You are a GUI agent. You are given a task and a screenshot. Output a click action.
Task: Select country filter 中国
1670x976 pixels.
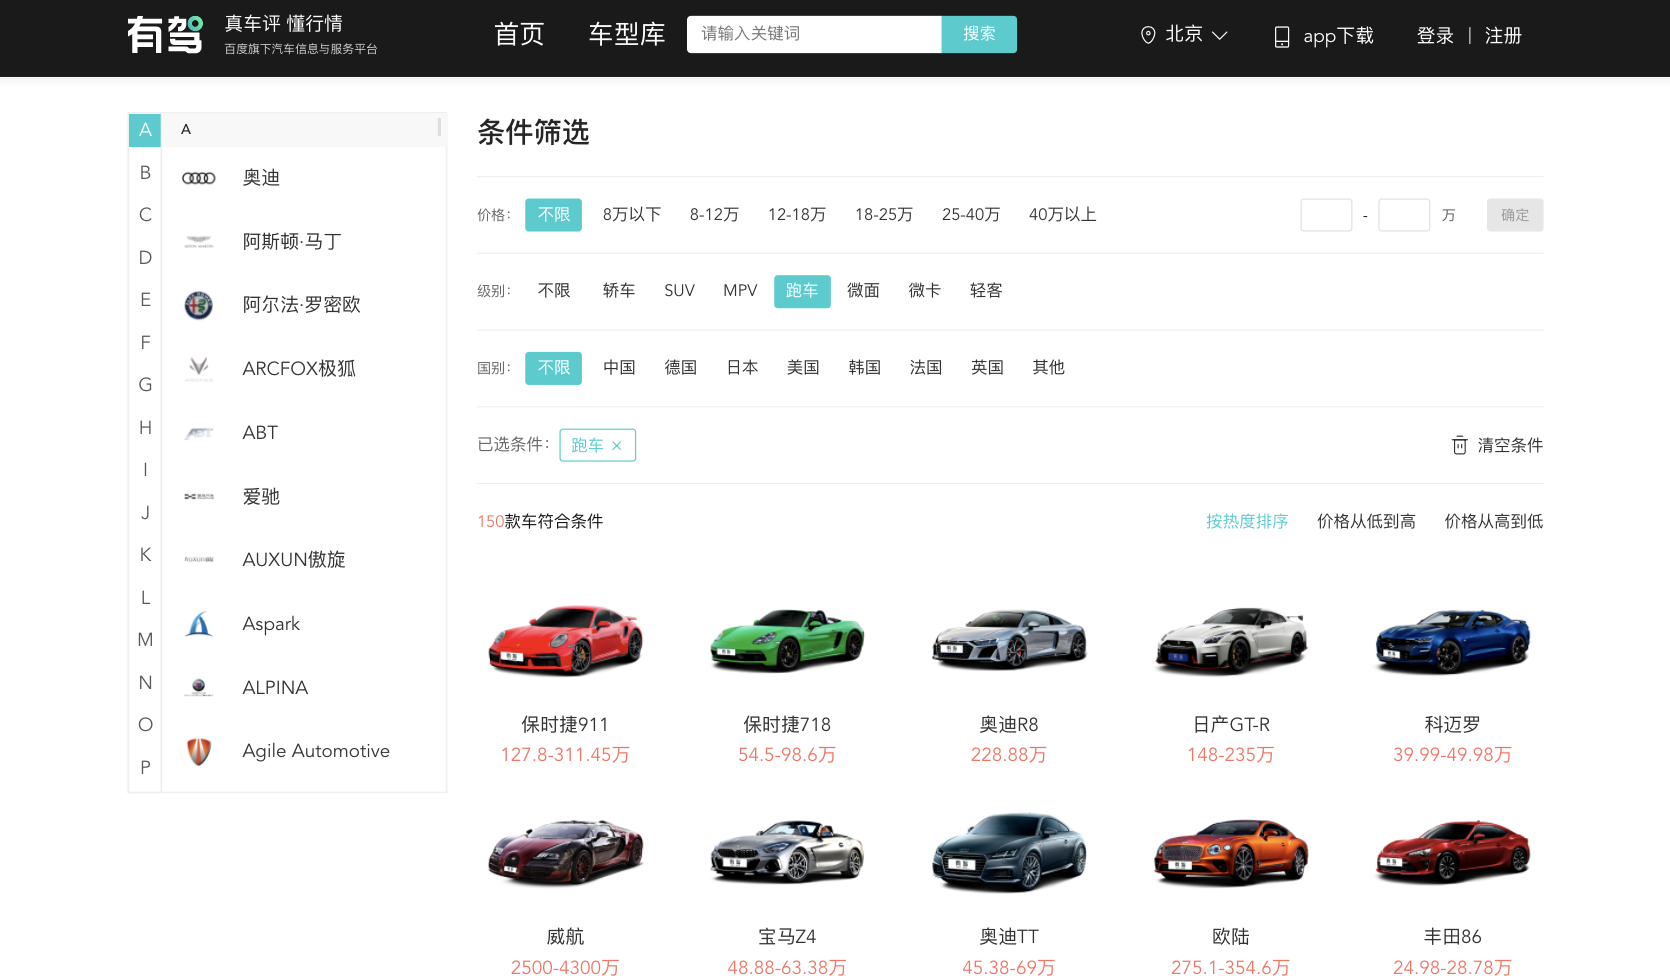click(x=619, y=368)
